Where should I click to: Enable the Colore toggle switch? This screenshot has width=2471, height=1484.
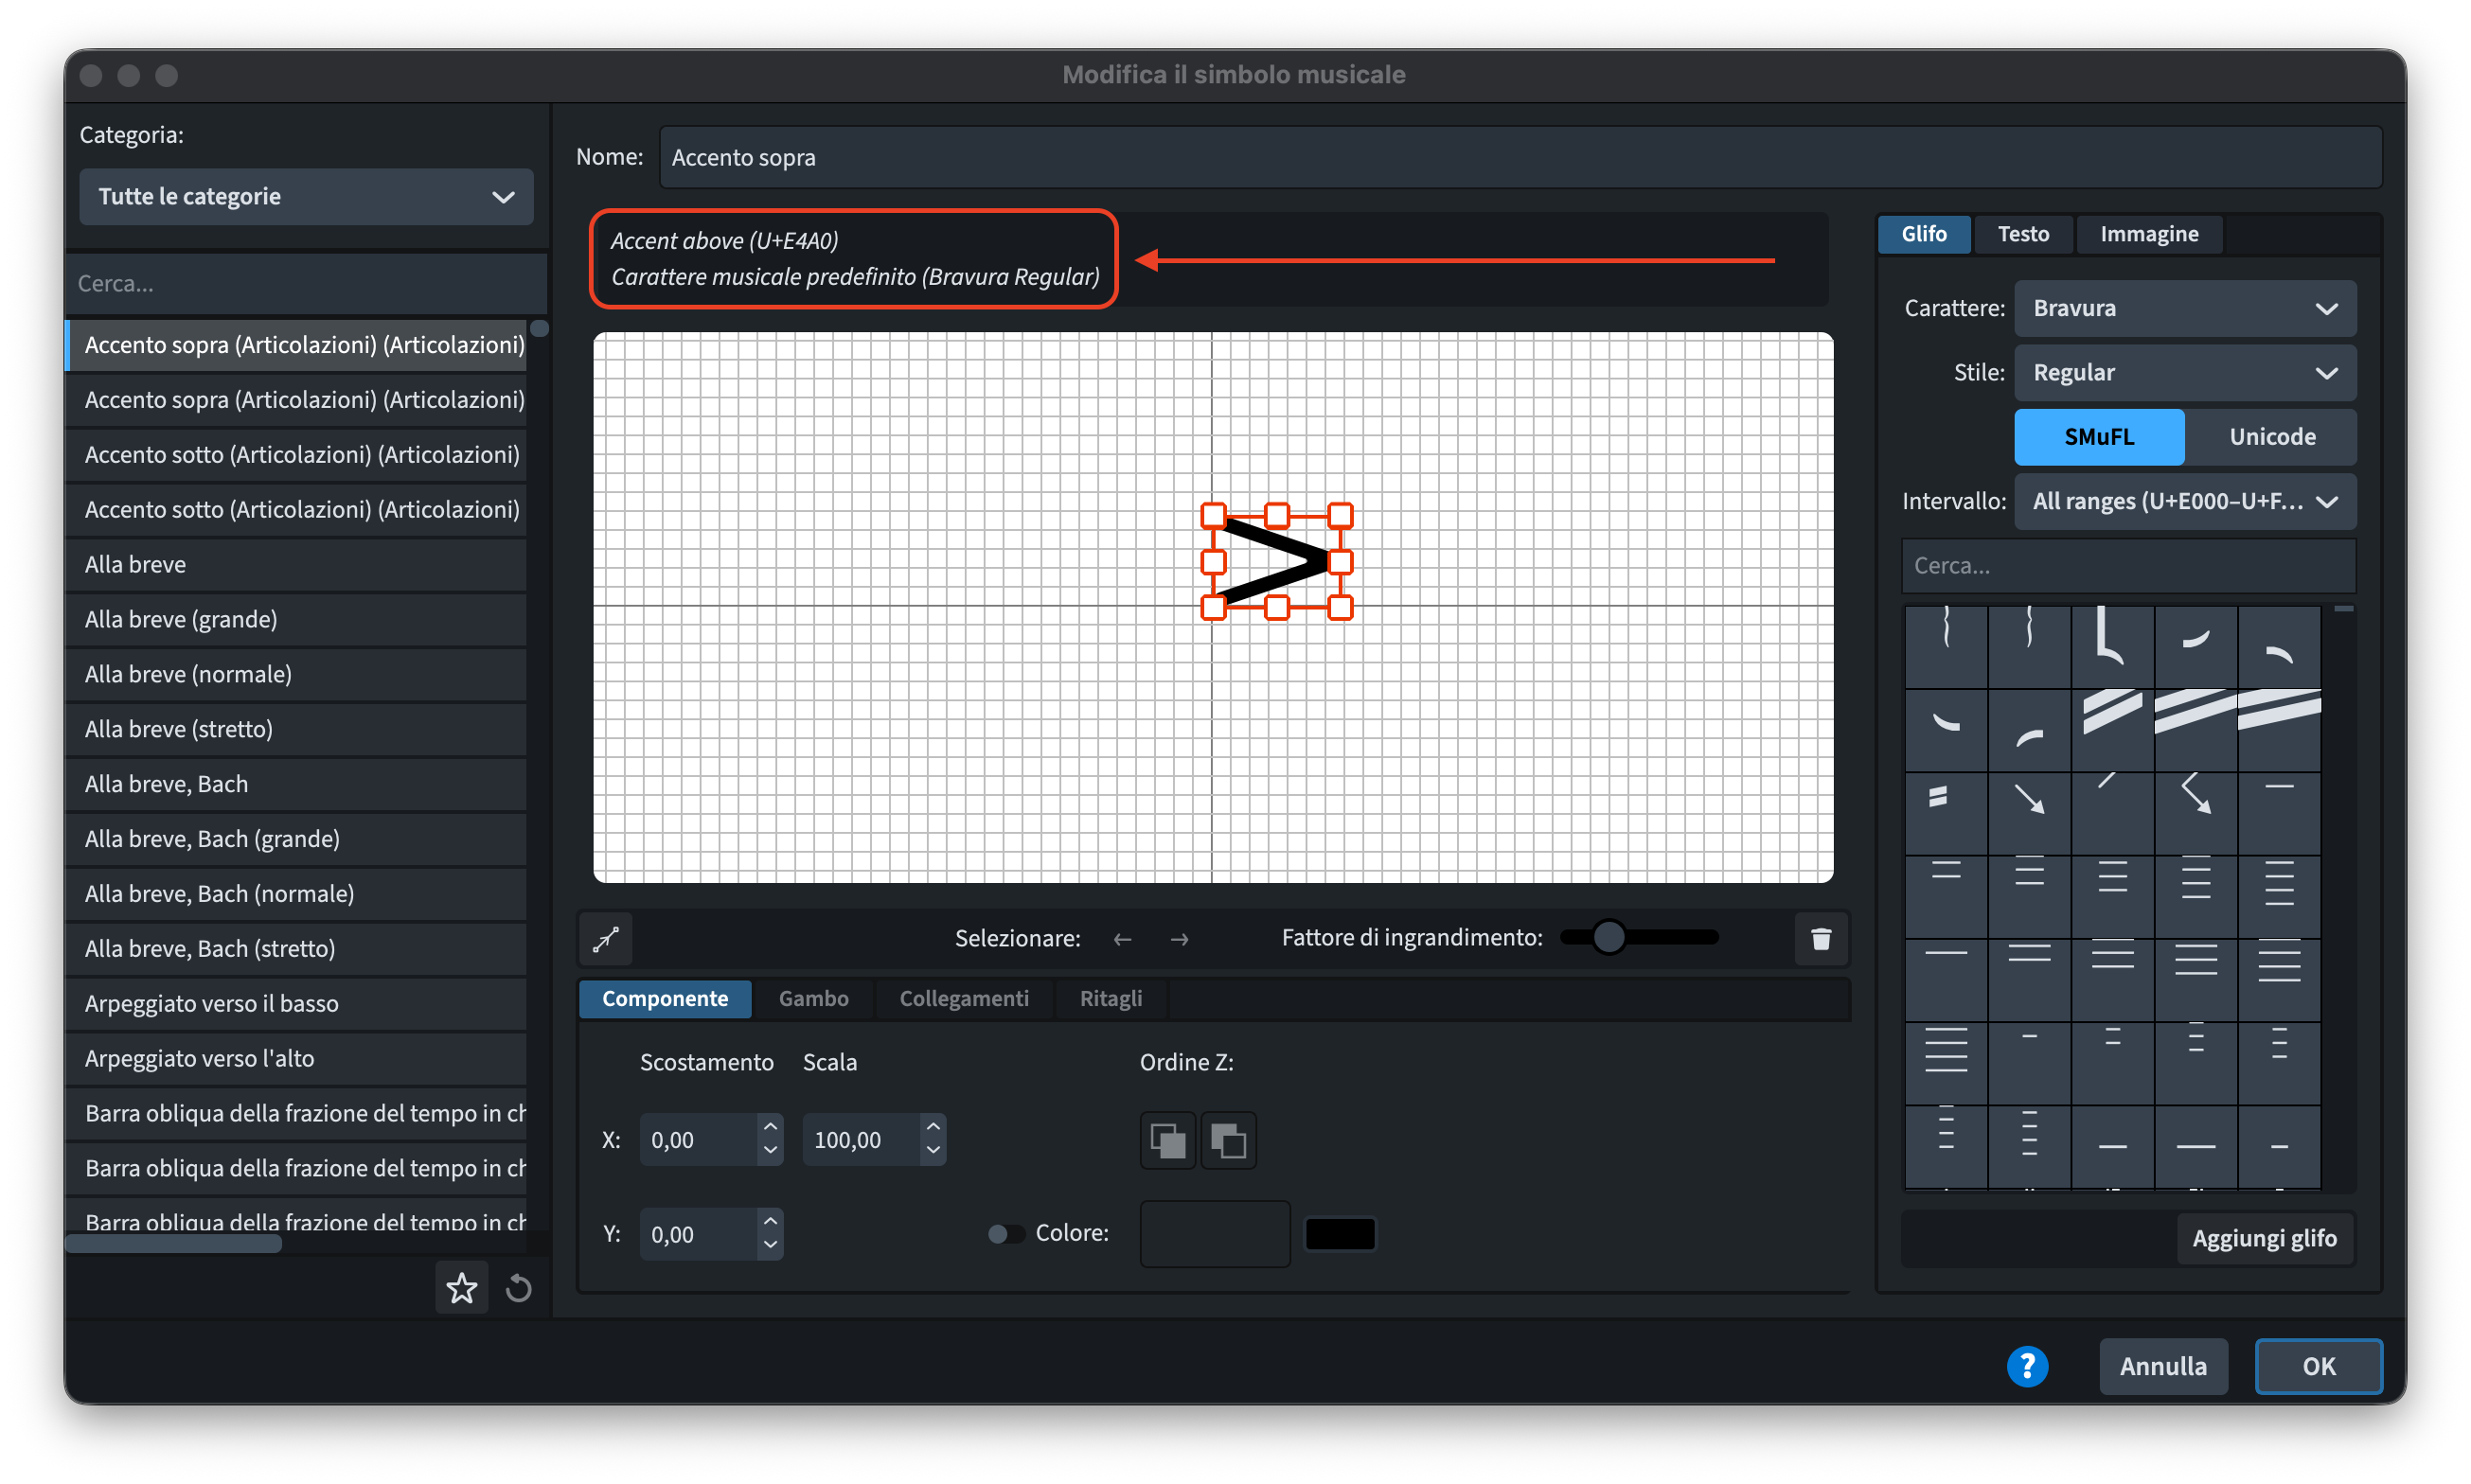[x=1005, y=1233]
